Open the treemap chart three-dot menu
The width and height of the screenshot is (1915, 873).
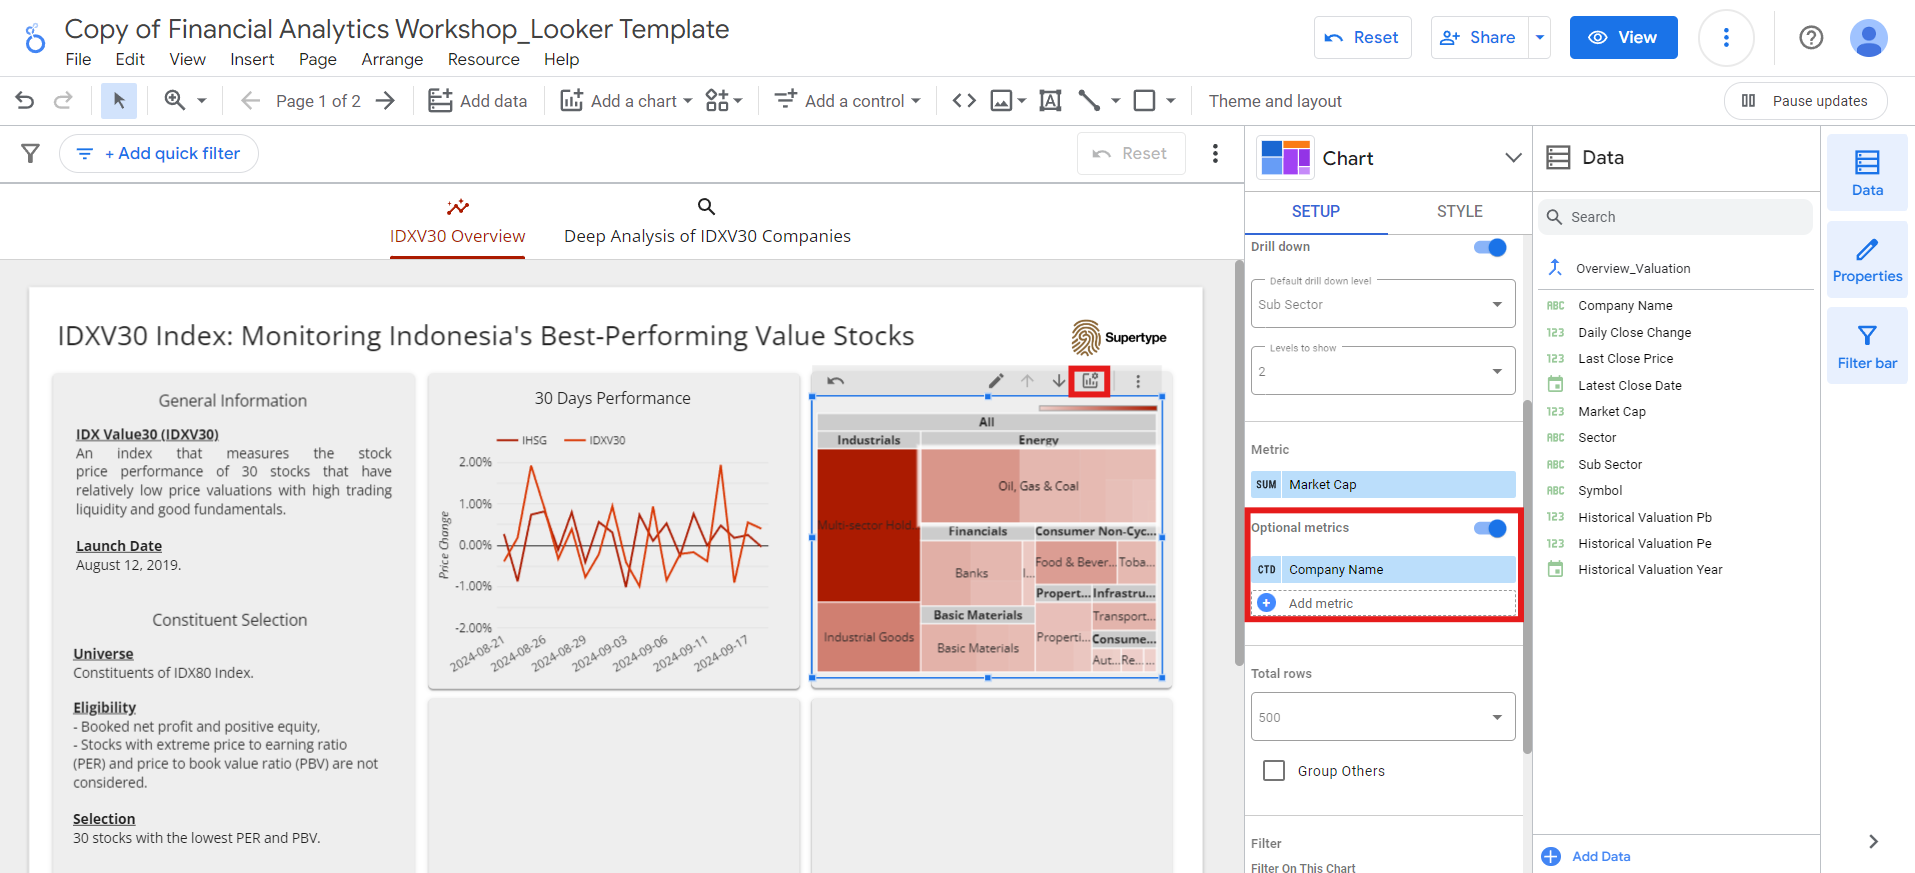tap(1138, 381)
